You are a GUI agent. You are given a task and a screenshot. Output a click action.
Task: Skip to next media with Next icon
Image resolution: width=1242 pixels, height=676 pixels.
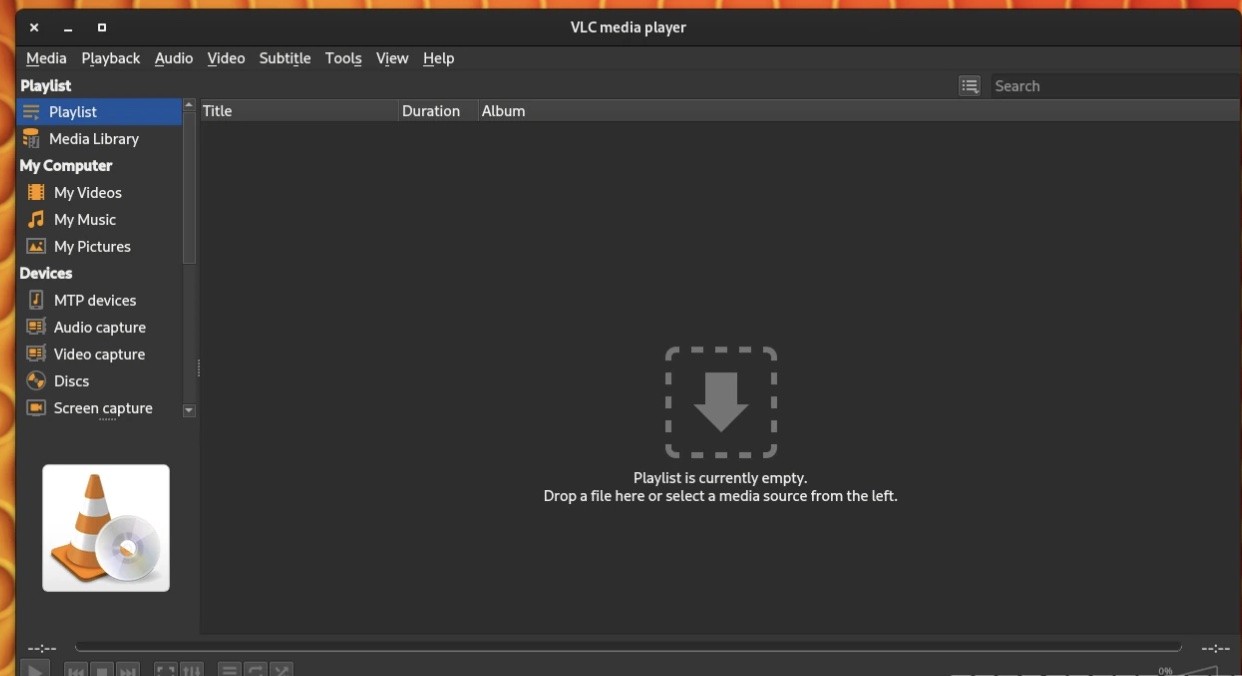pos(128,670)
